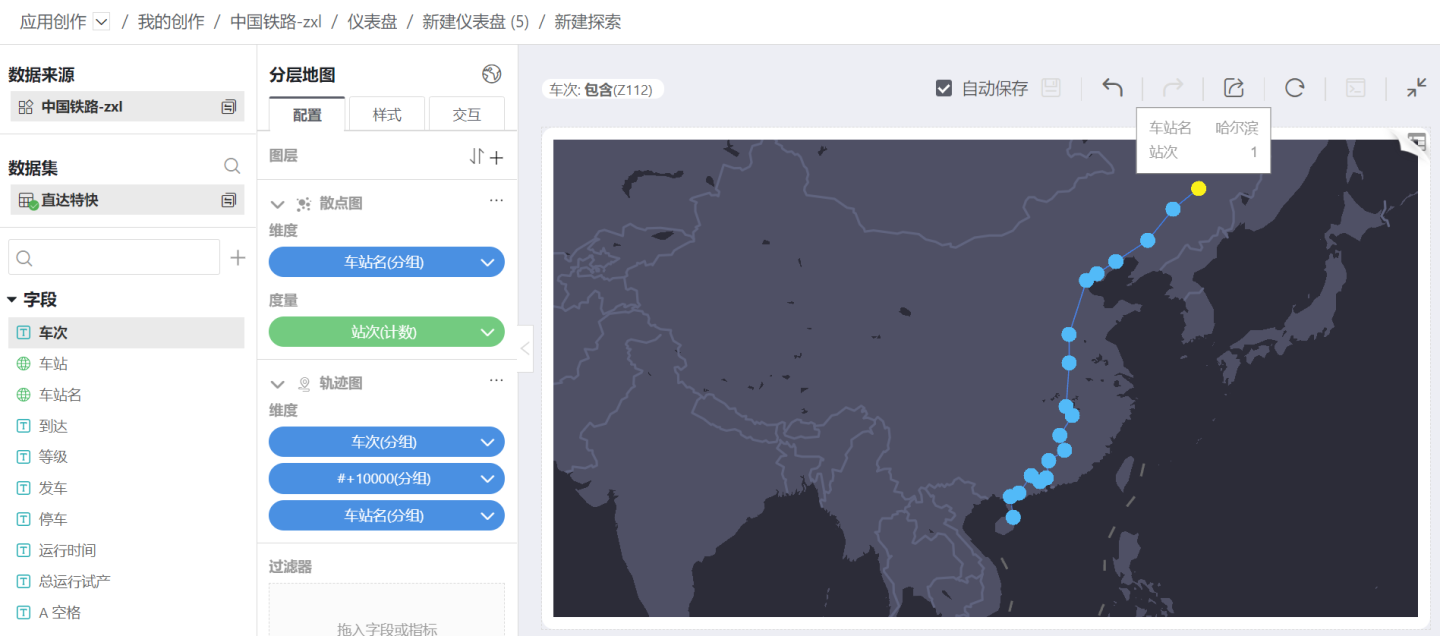Image resolution: width=1440 pixels, height=636 pixels.
Task: Go to 我的创作 in breadcrumb
Action: (x=170, y=22)
